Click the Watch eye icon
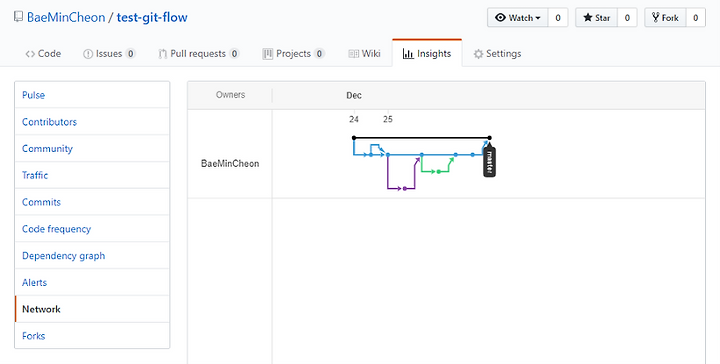 click(500, 18)
